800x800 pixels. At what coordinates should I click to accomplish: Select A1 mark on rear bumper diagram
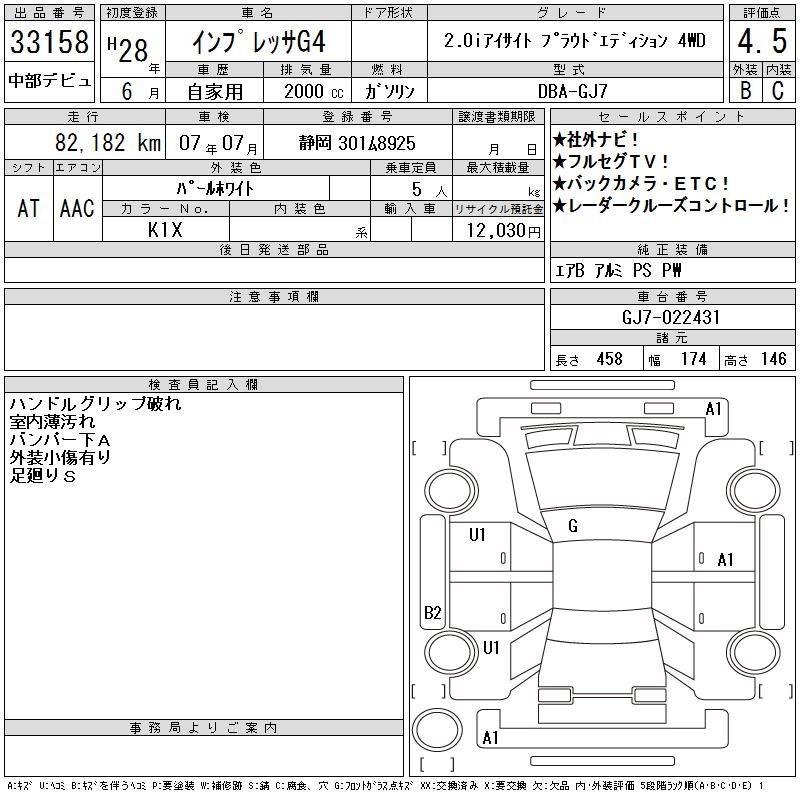point(490,738)
